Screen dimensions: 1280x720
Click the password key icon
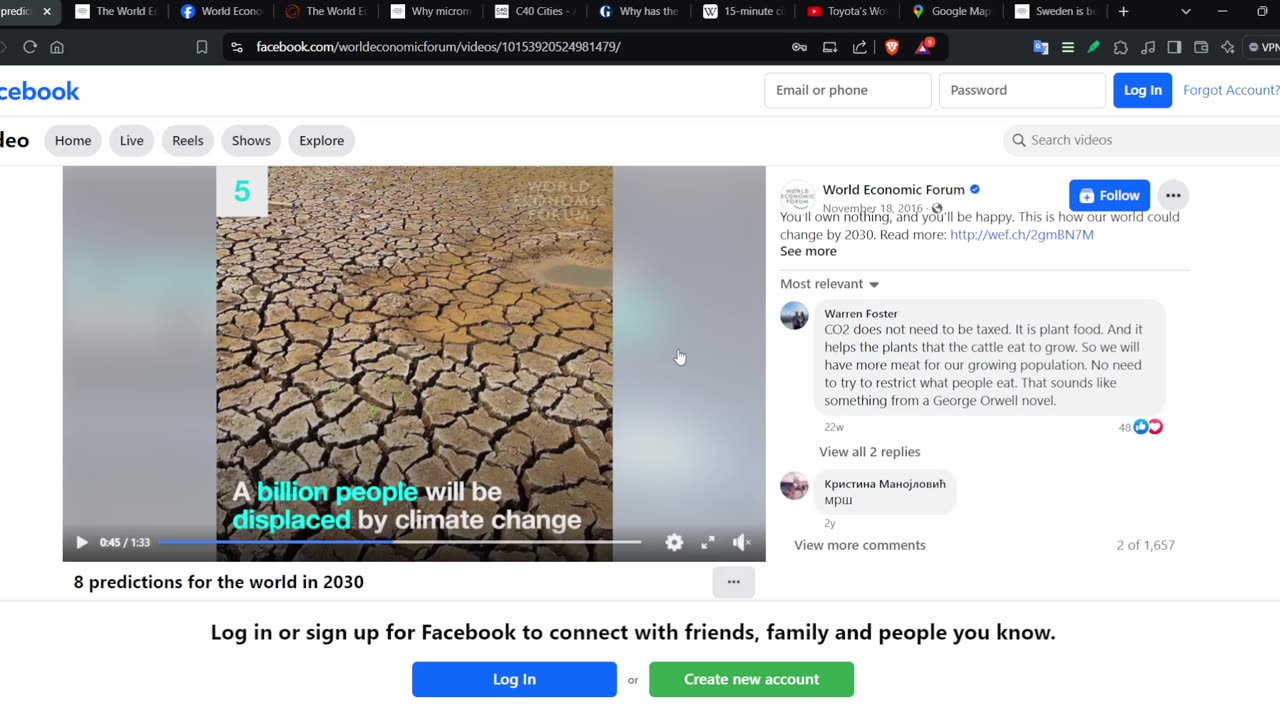(x=799, y=47)
